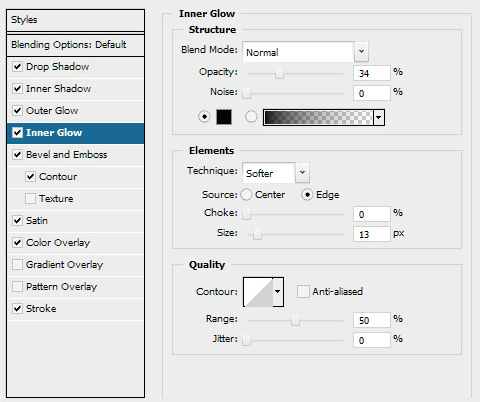
Task: Uncheck the Inner Shadow checkbox
Action: [17, 89]
